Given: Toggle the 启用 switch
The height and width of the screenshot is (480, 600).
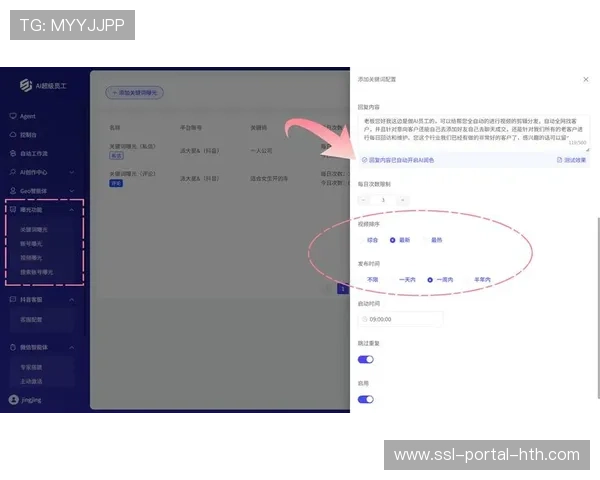Looking at the screenshot, I should pos(365,399).
